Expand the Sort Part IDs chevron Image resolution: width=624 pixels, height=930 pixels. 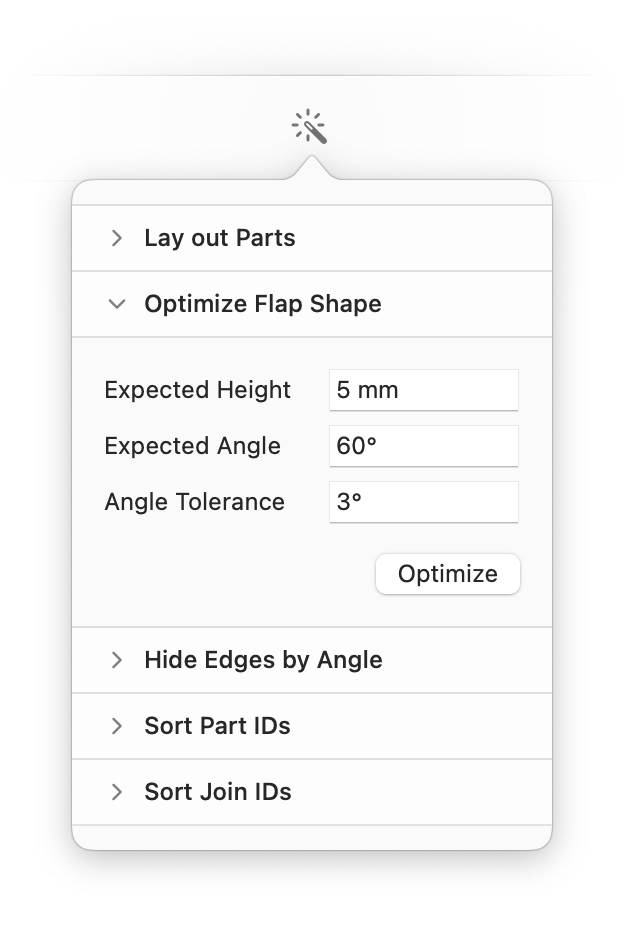pyautogui.click(x=117, y=726)
